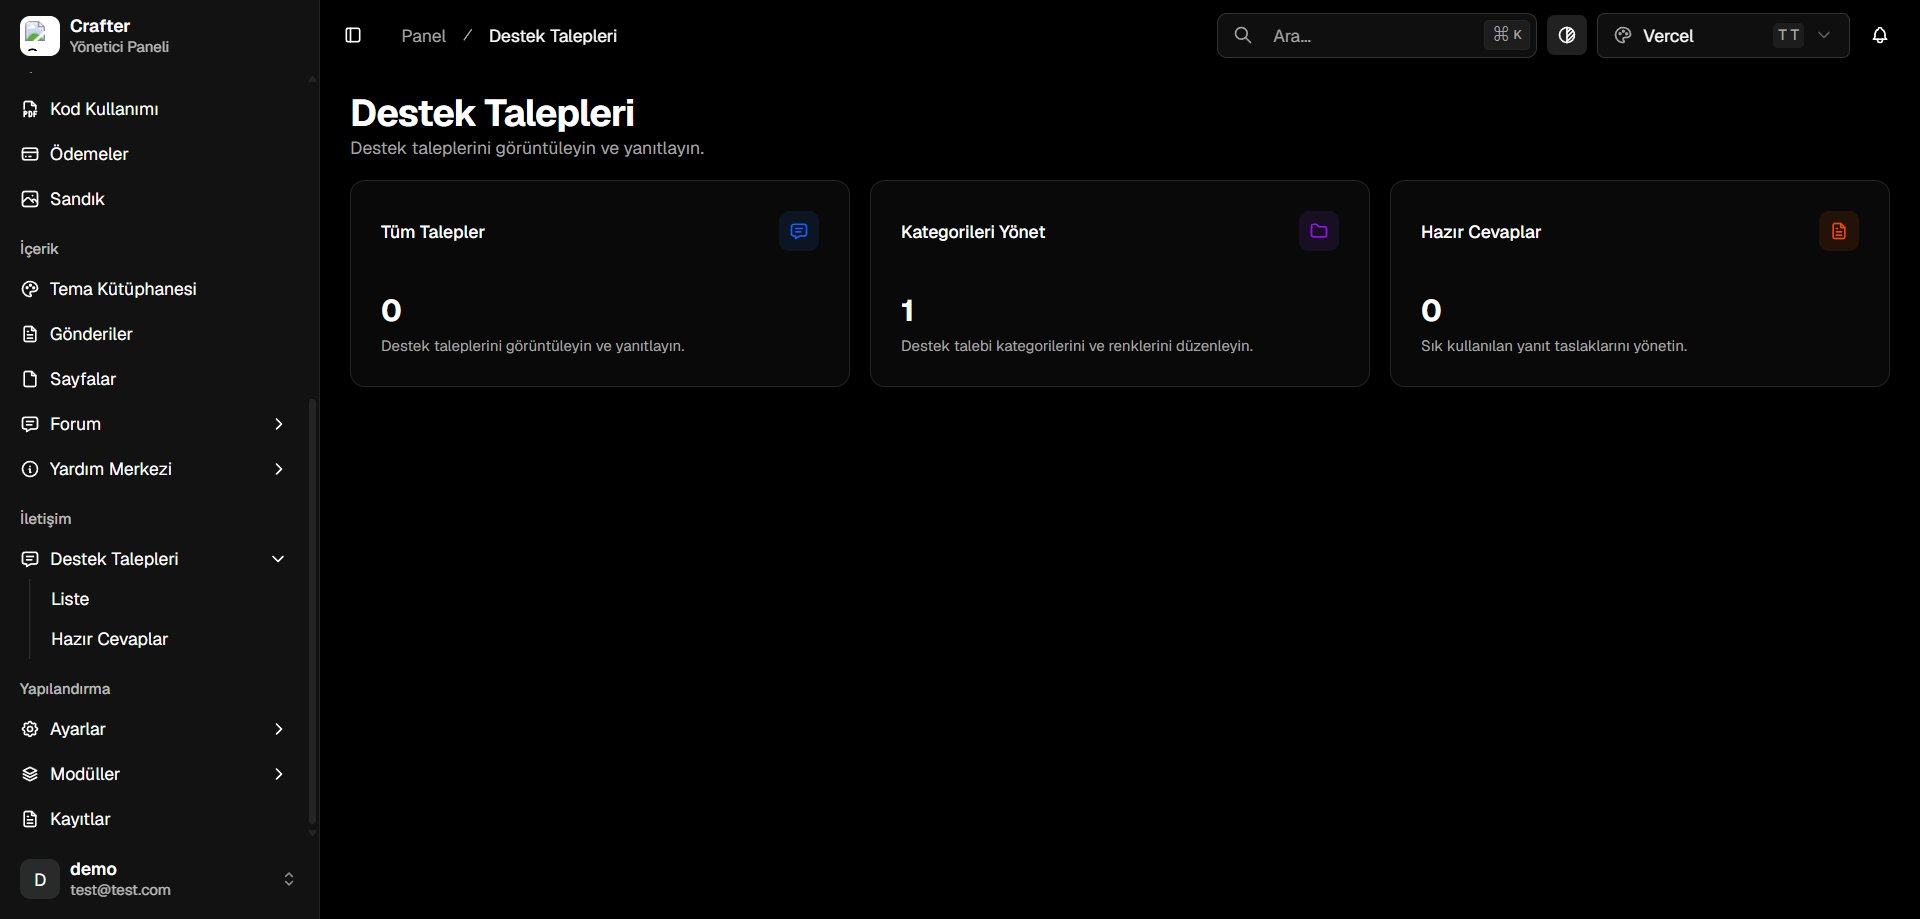Screen dimensions: 1920x919
Task: Click the Yönetici Paneli subtitle
Action: [x=119, y=47]
